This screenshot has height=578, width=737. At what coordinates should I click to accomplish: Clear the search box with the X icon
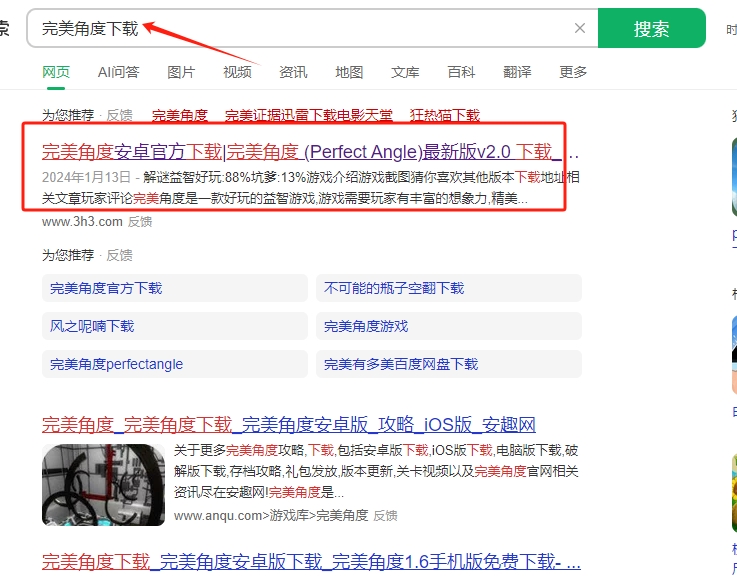(x=580, y=28)
